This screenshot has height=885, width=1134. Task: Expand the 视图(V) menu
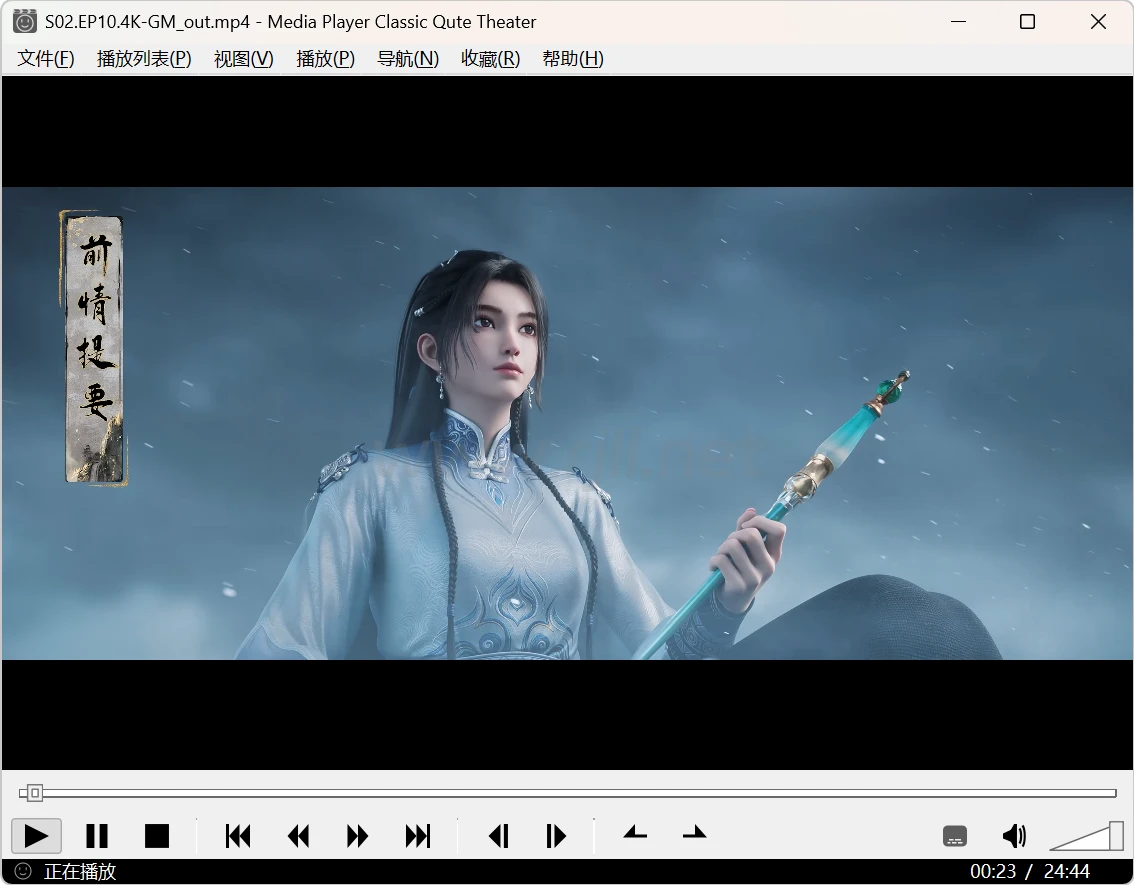pos(243,59)
